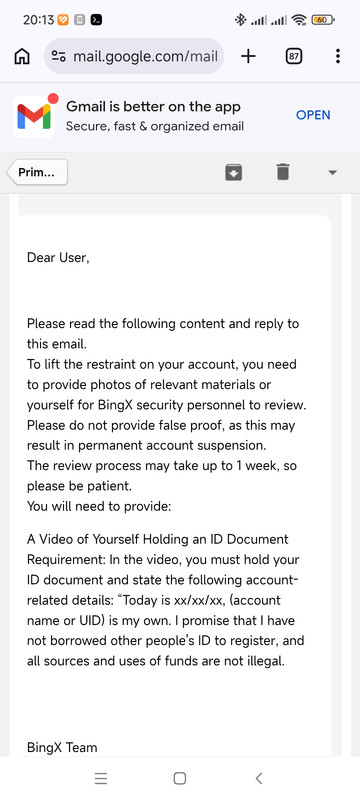This screenshot has height=800, width=360.
Task: Tap the Wi-Fi status icon
Action: [299, 20]
